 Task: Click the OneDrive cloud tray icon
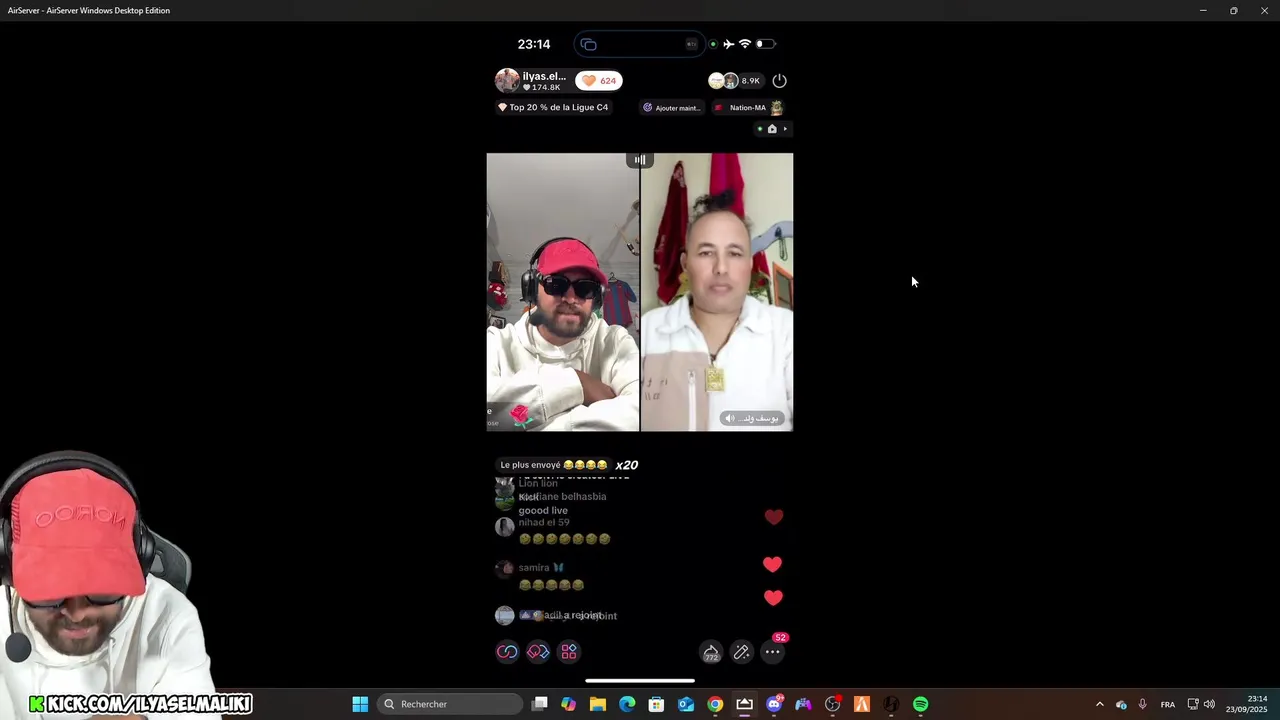click(x=1121, y=704)
